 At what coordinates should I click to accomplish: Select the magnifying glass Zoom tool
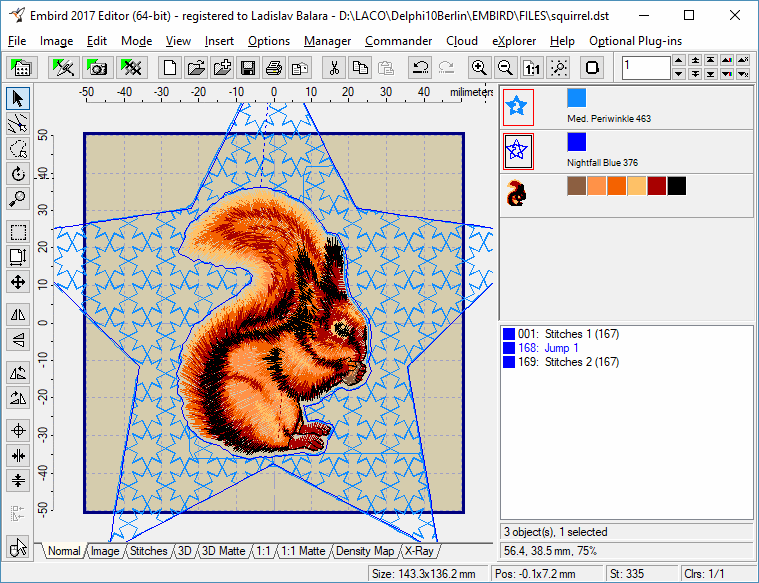pos(18,199)
